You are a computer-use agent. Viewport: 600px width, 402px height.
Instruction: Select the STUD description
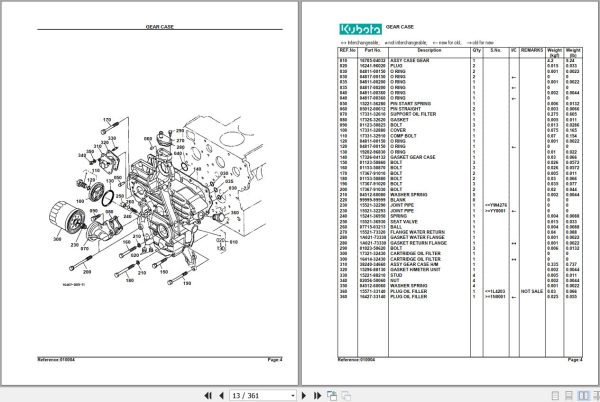[x=396, y=275]
